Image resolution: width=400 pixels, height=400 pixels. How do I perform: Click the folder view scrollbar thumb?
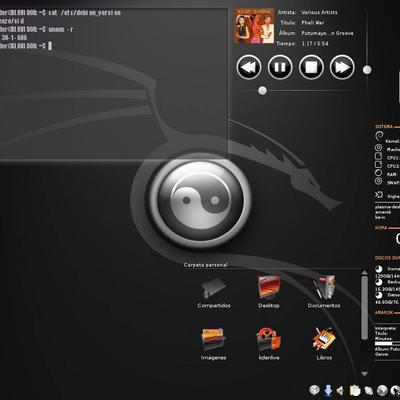tap(364, 308)
